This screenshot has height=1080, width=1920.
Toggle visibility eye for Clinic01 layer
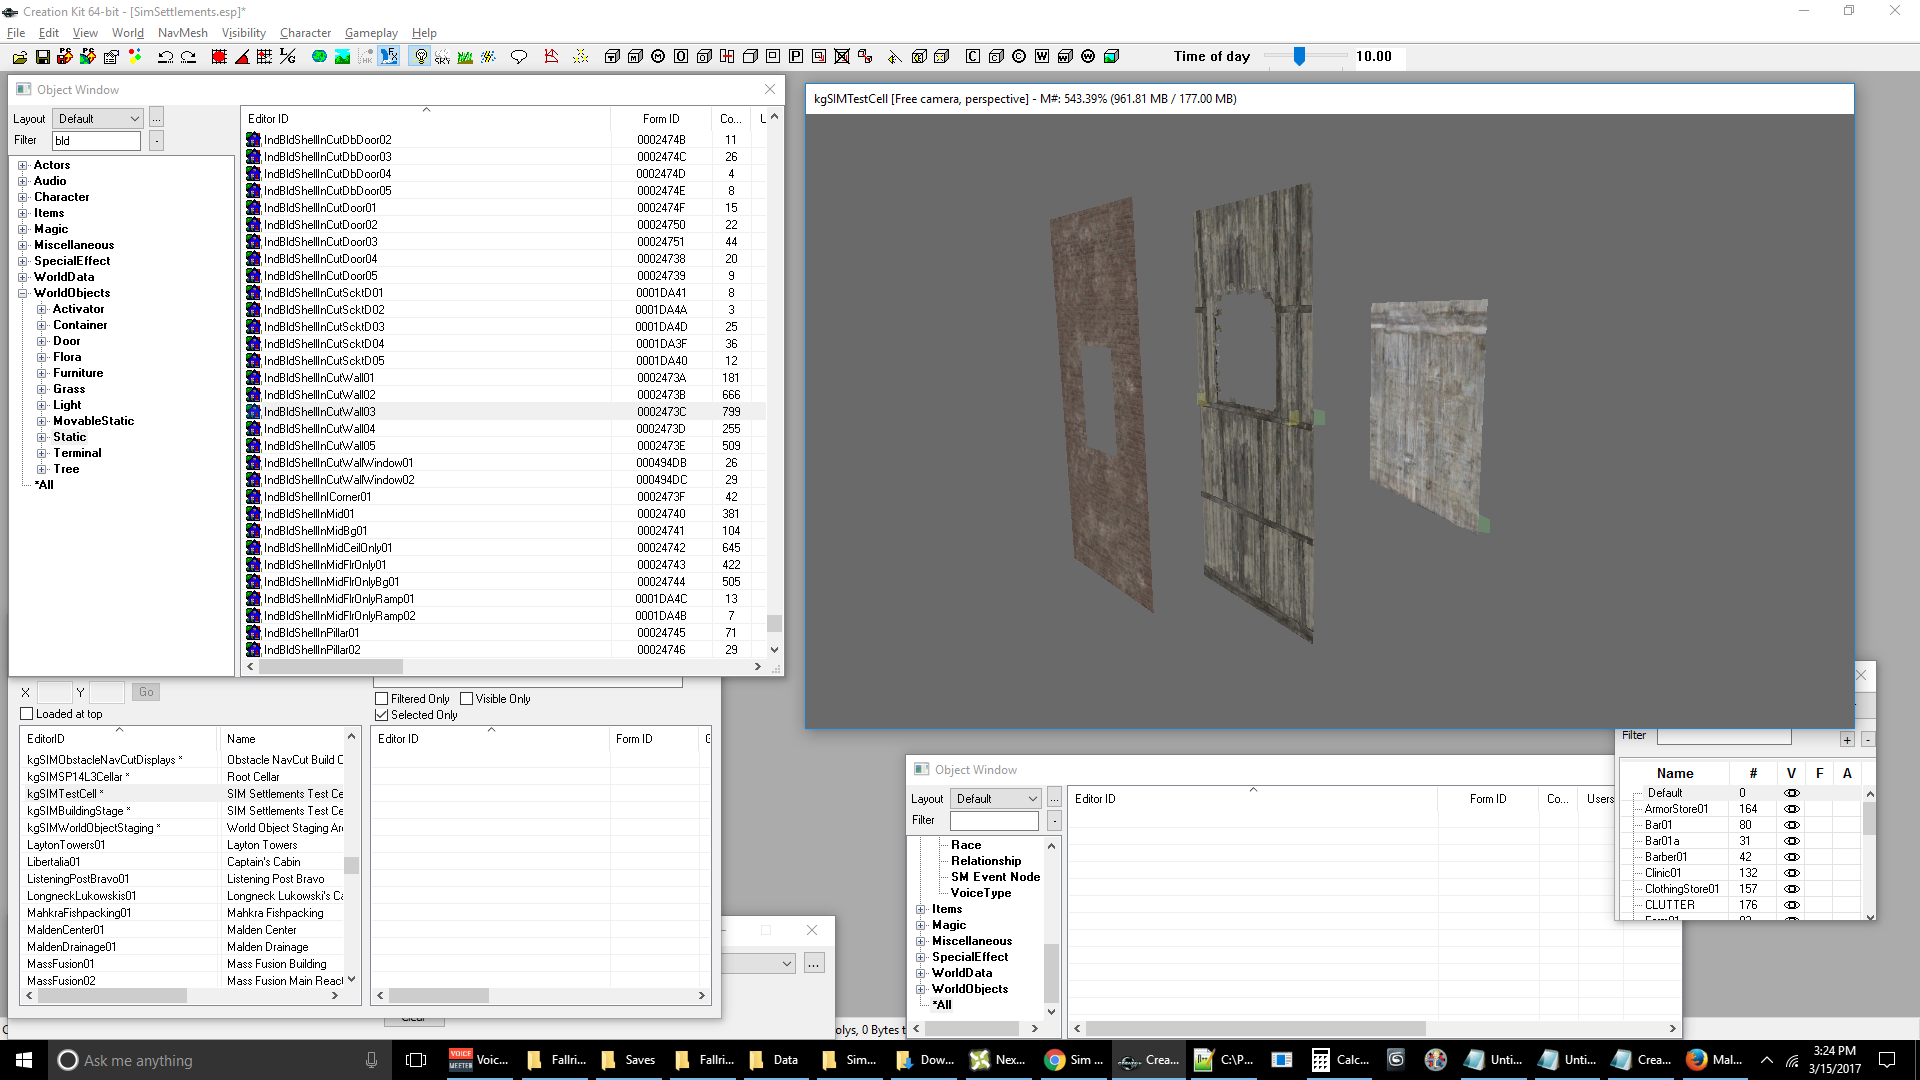pos(1792,873)
